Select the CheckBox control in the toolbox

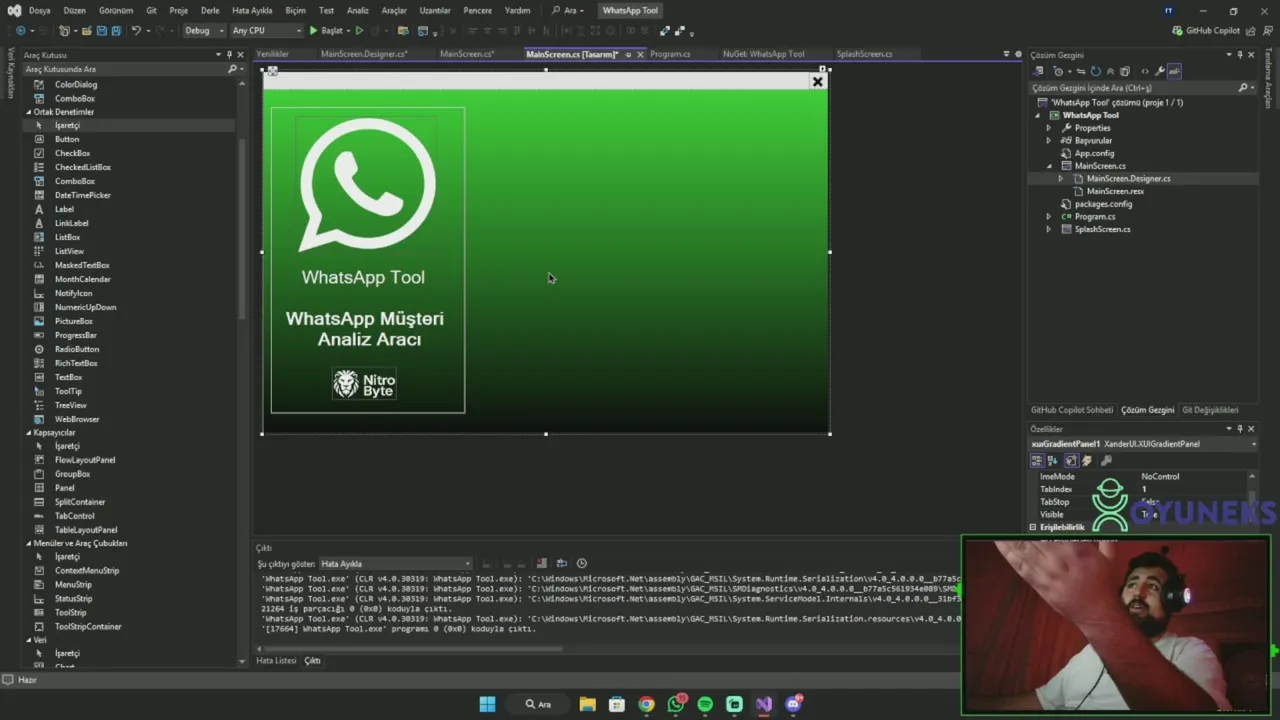coord(72,153)
